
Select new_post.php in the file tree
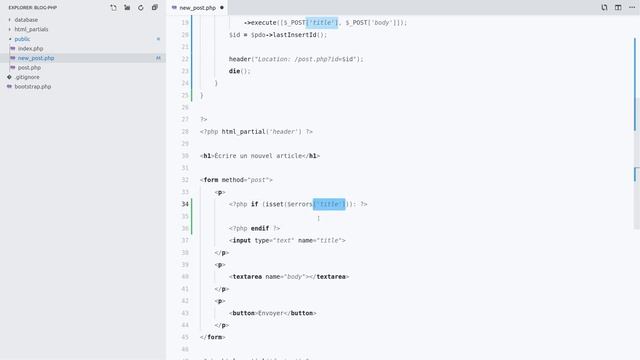click(x=36, y=58)
